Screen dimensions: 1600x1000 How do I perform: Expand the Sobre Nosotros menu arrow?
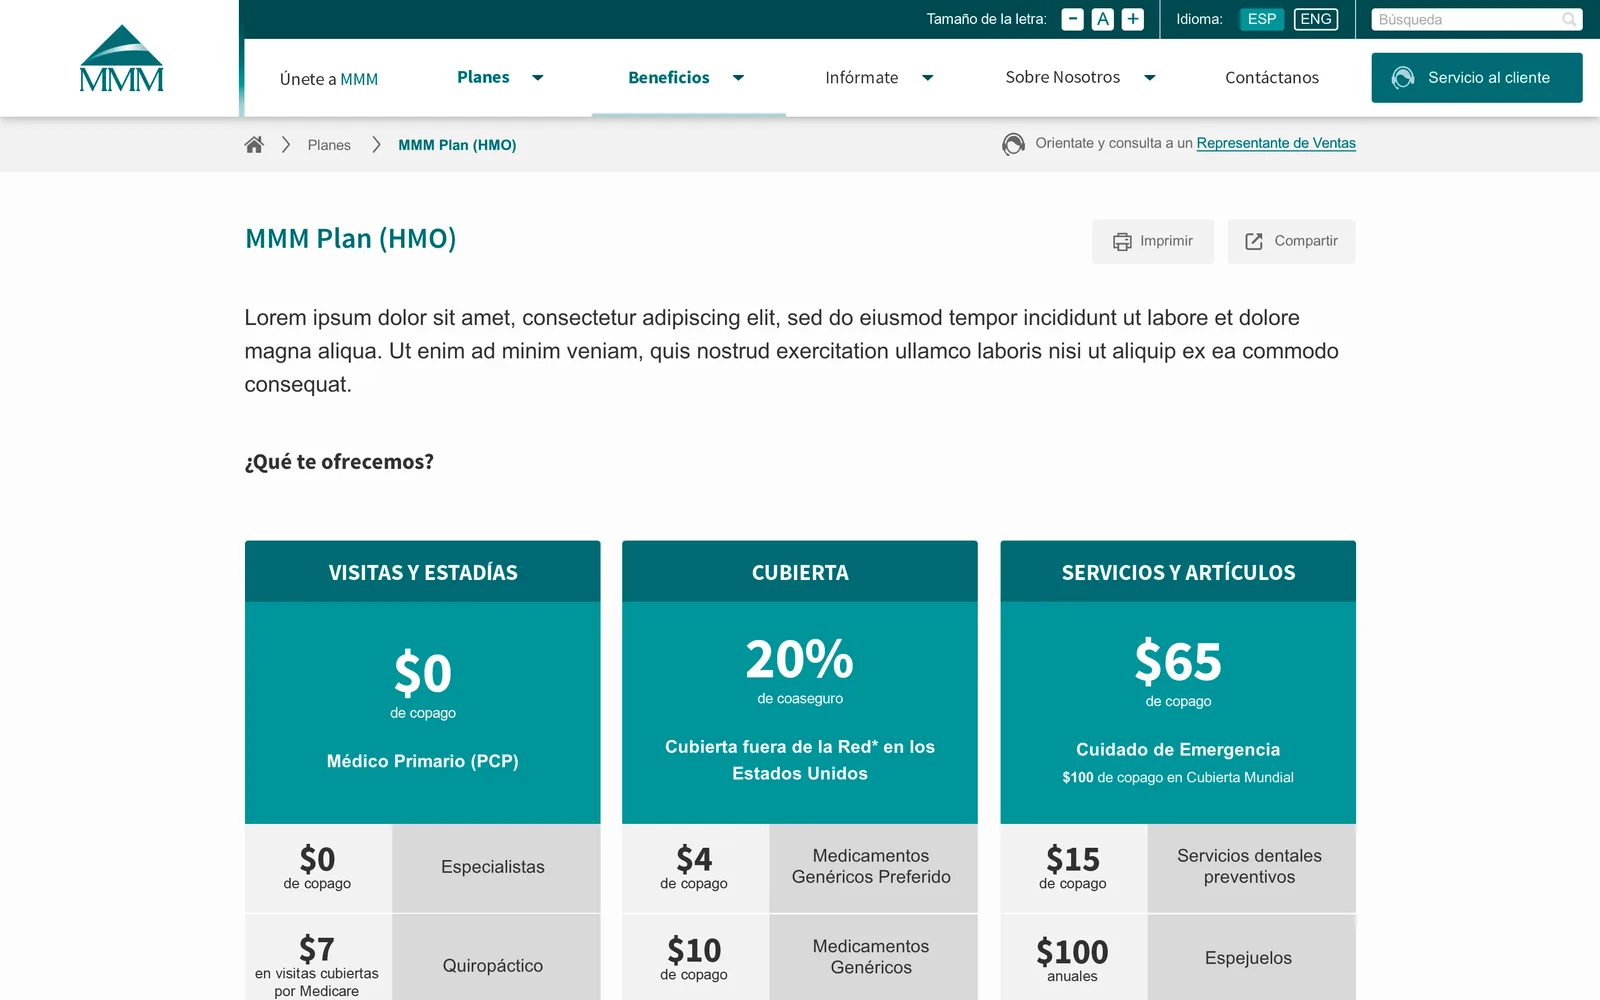(1149, 78)
